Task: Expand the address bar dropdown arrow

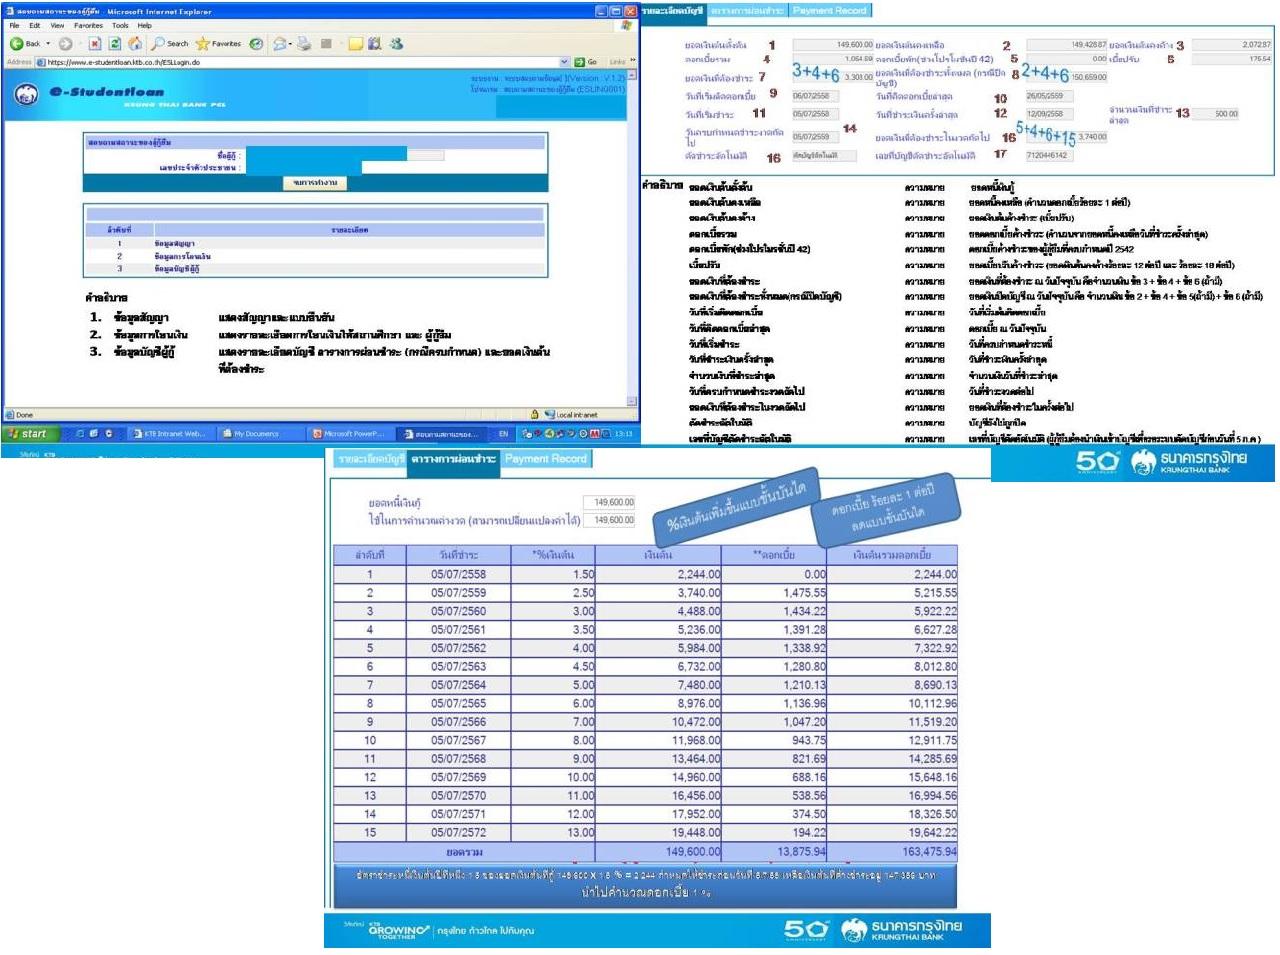Action: point(564,62)
